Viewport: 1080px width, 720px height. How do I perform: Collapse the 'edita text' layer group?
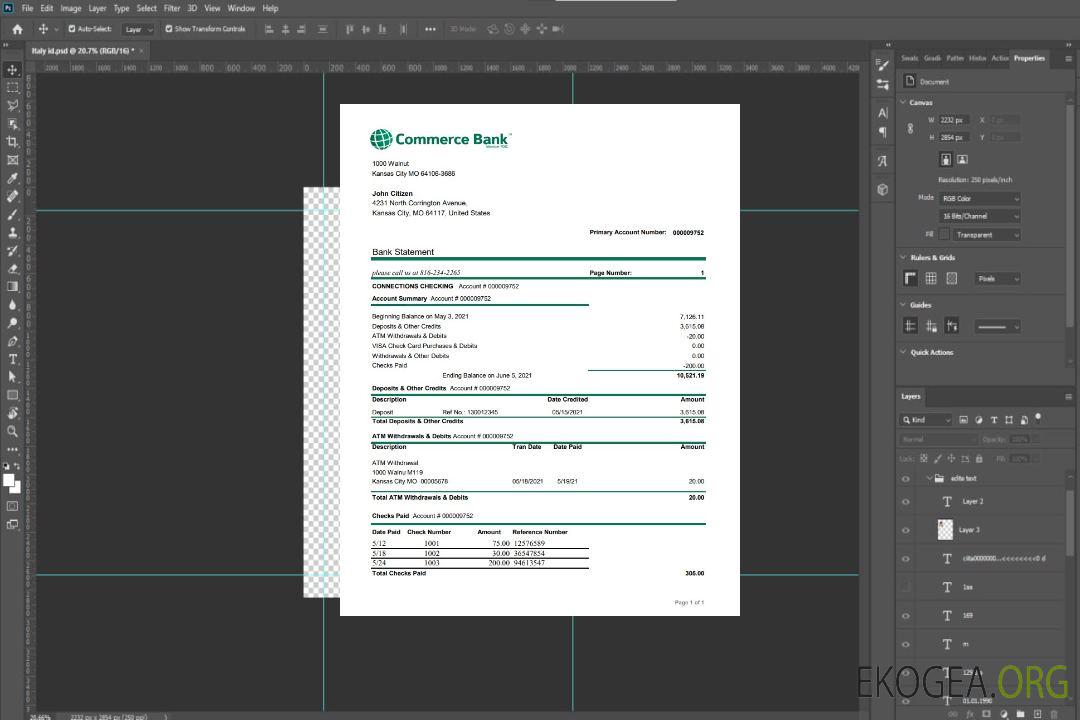click(x=929, y=478)
